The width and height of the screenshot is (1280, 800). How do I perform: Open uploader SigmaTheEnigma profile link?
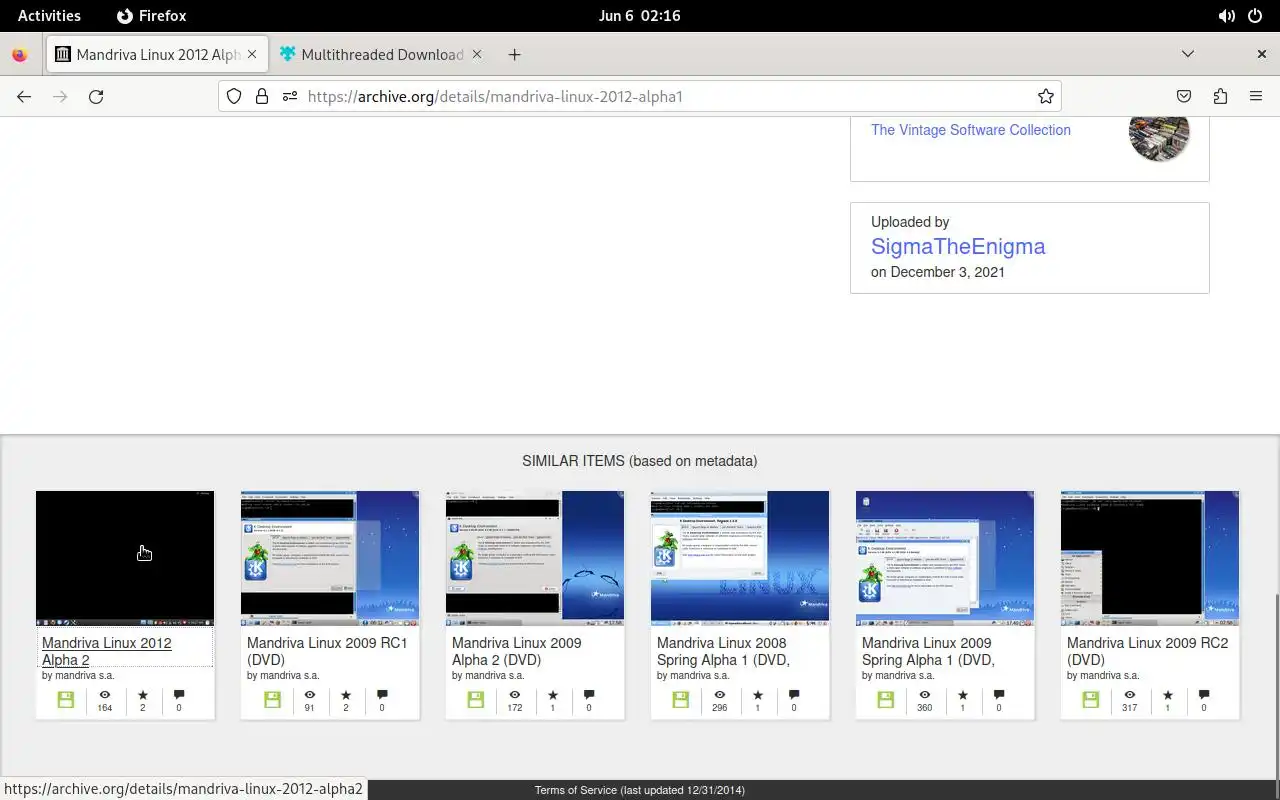pyautogui.click(x=958, y=246)
